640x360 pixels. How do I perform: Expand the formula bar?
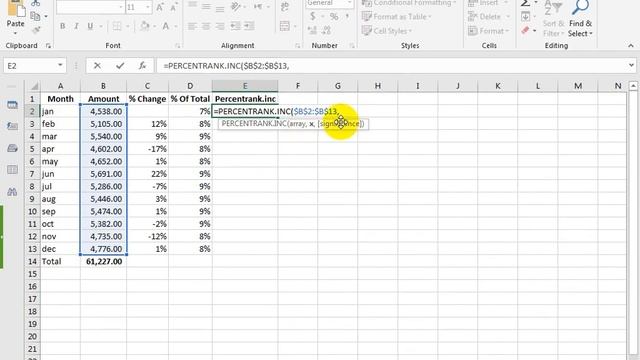pos(631,65)
